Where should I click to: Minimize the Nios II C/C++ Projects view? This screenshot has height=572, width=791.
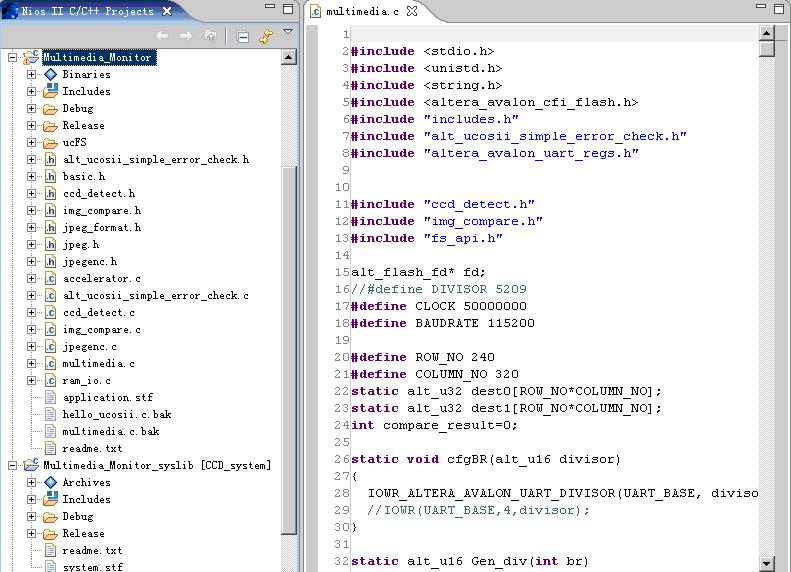click(270, 7)
